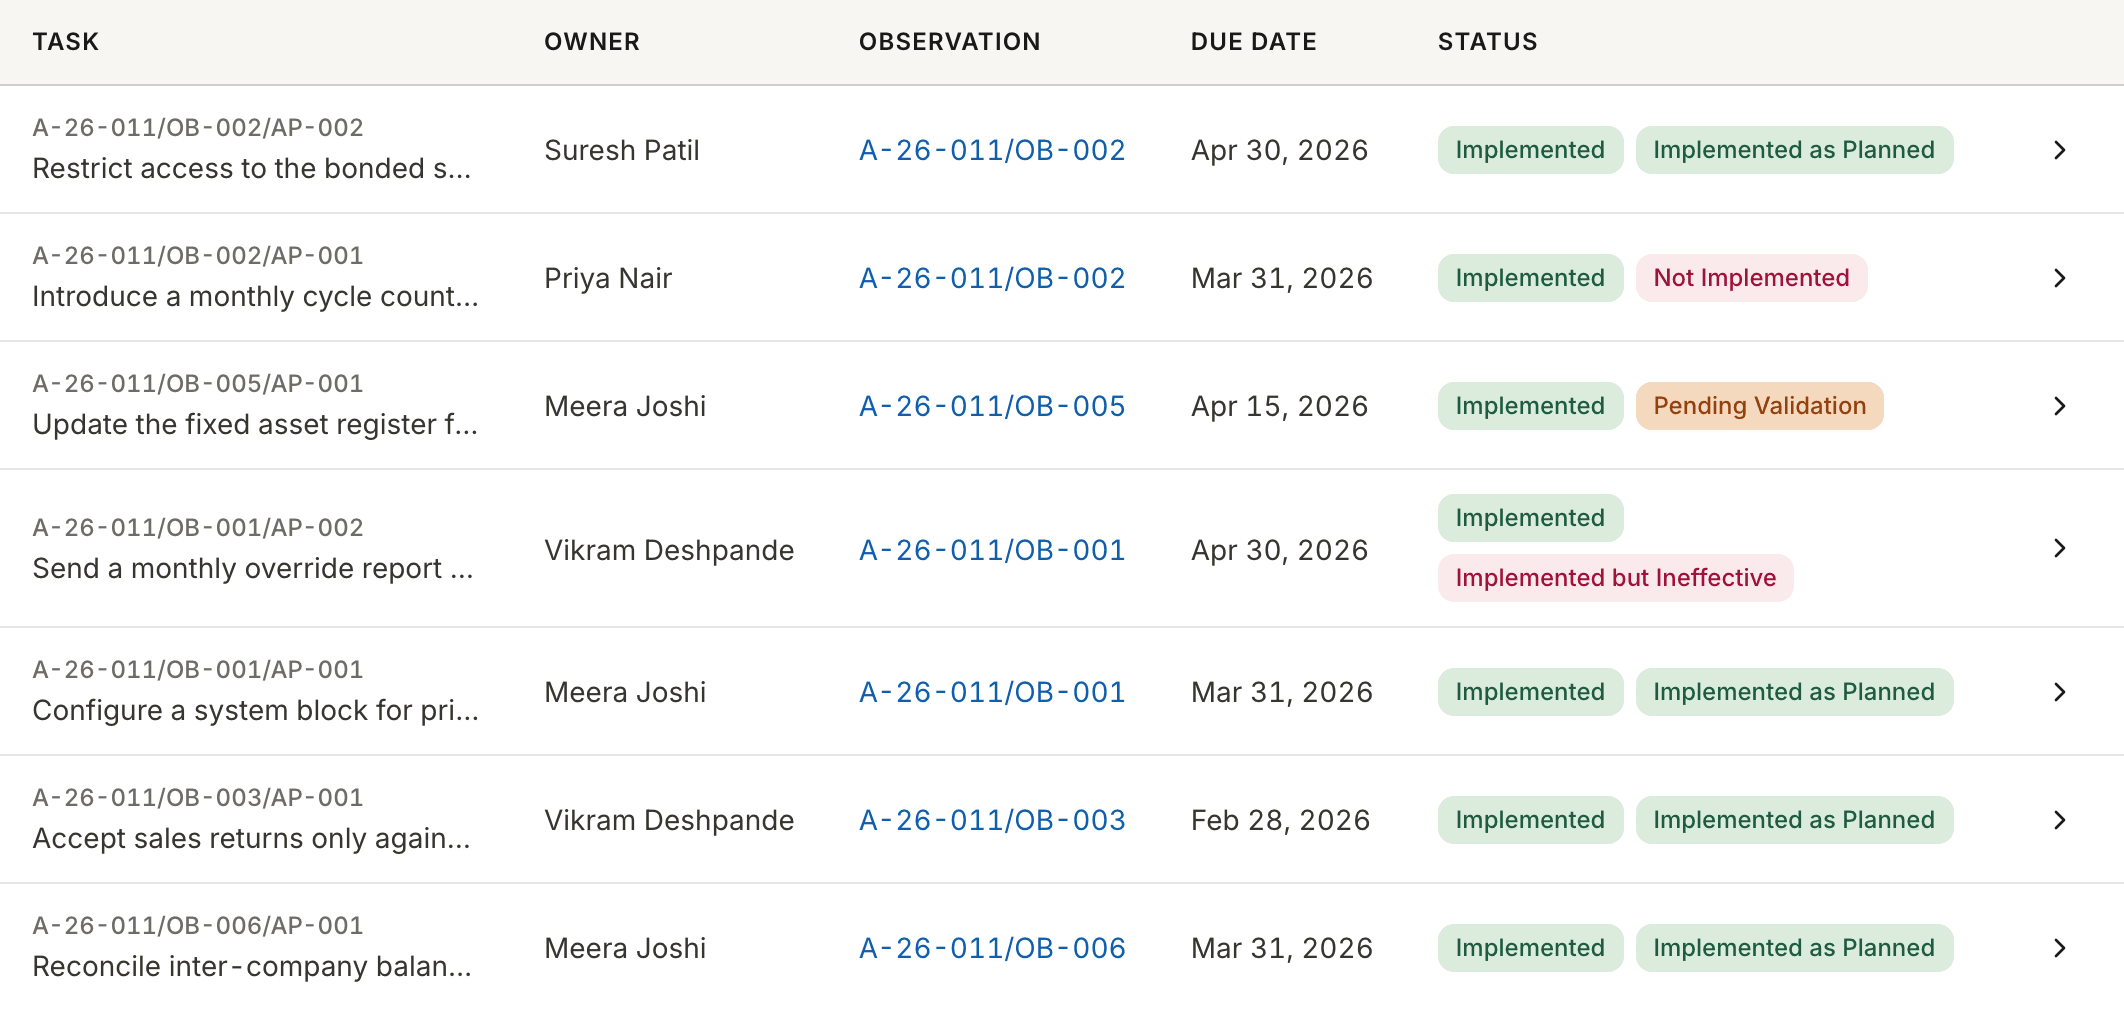Click the DUE DATE column header

(1254, 42)
